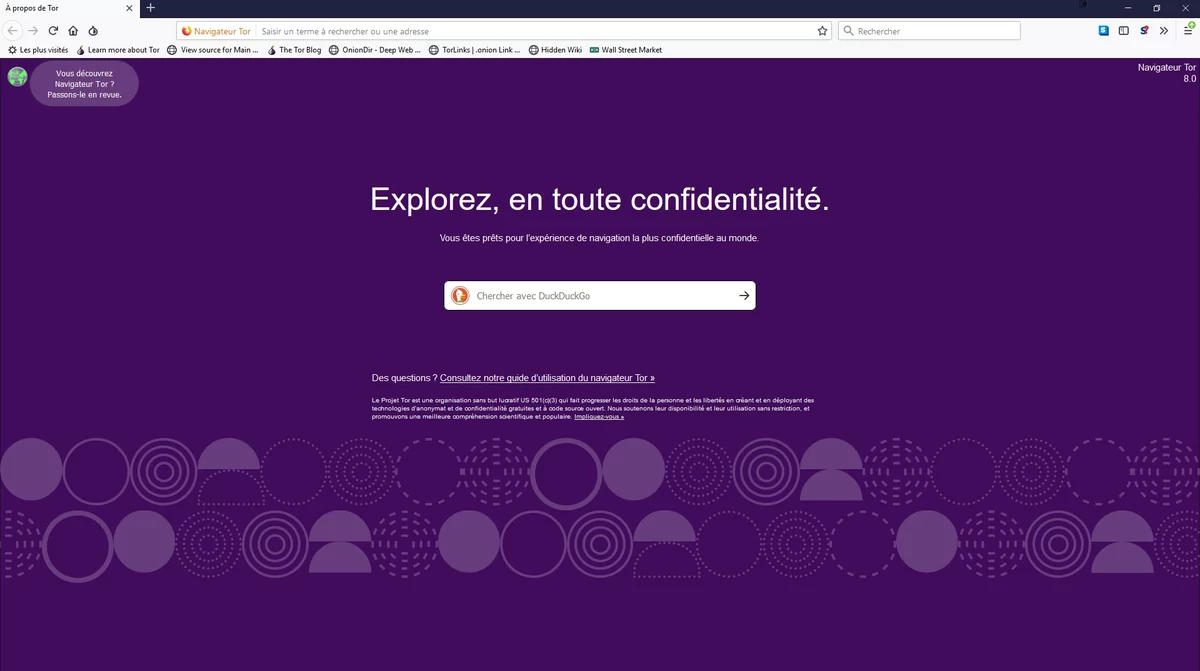
Task: Close the À propos de Tor tab
Action: (x=129, y=8)
